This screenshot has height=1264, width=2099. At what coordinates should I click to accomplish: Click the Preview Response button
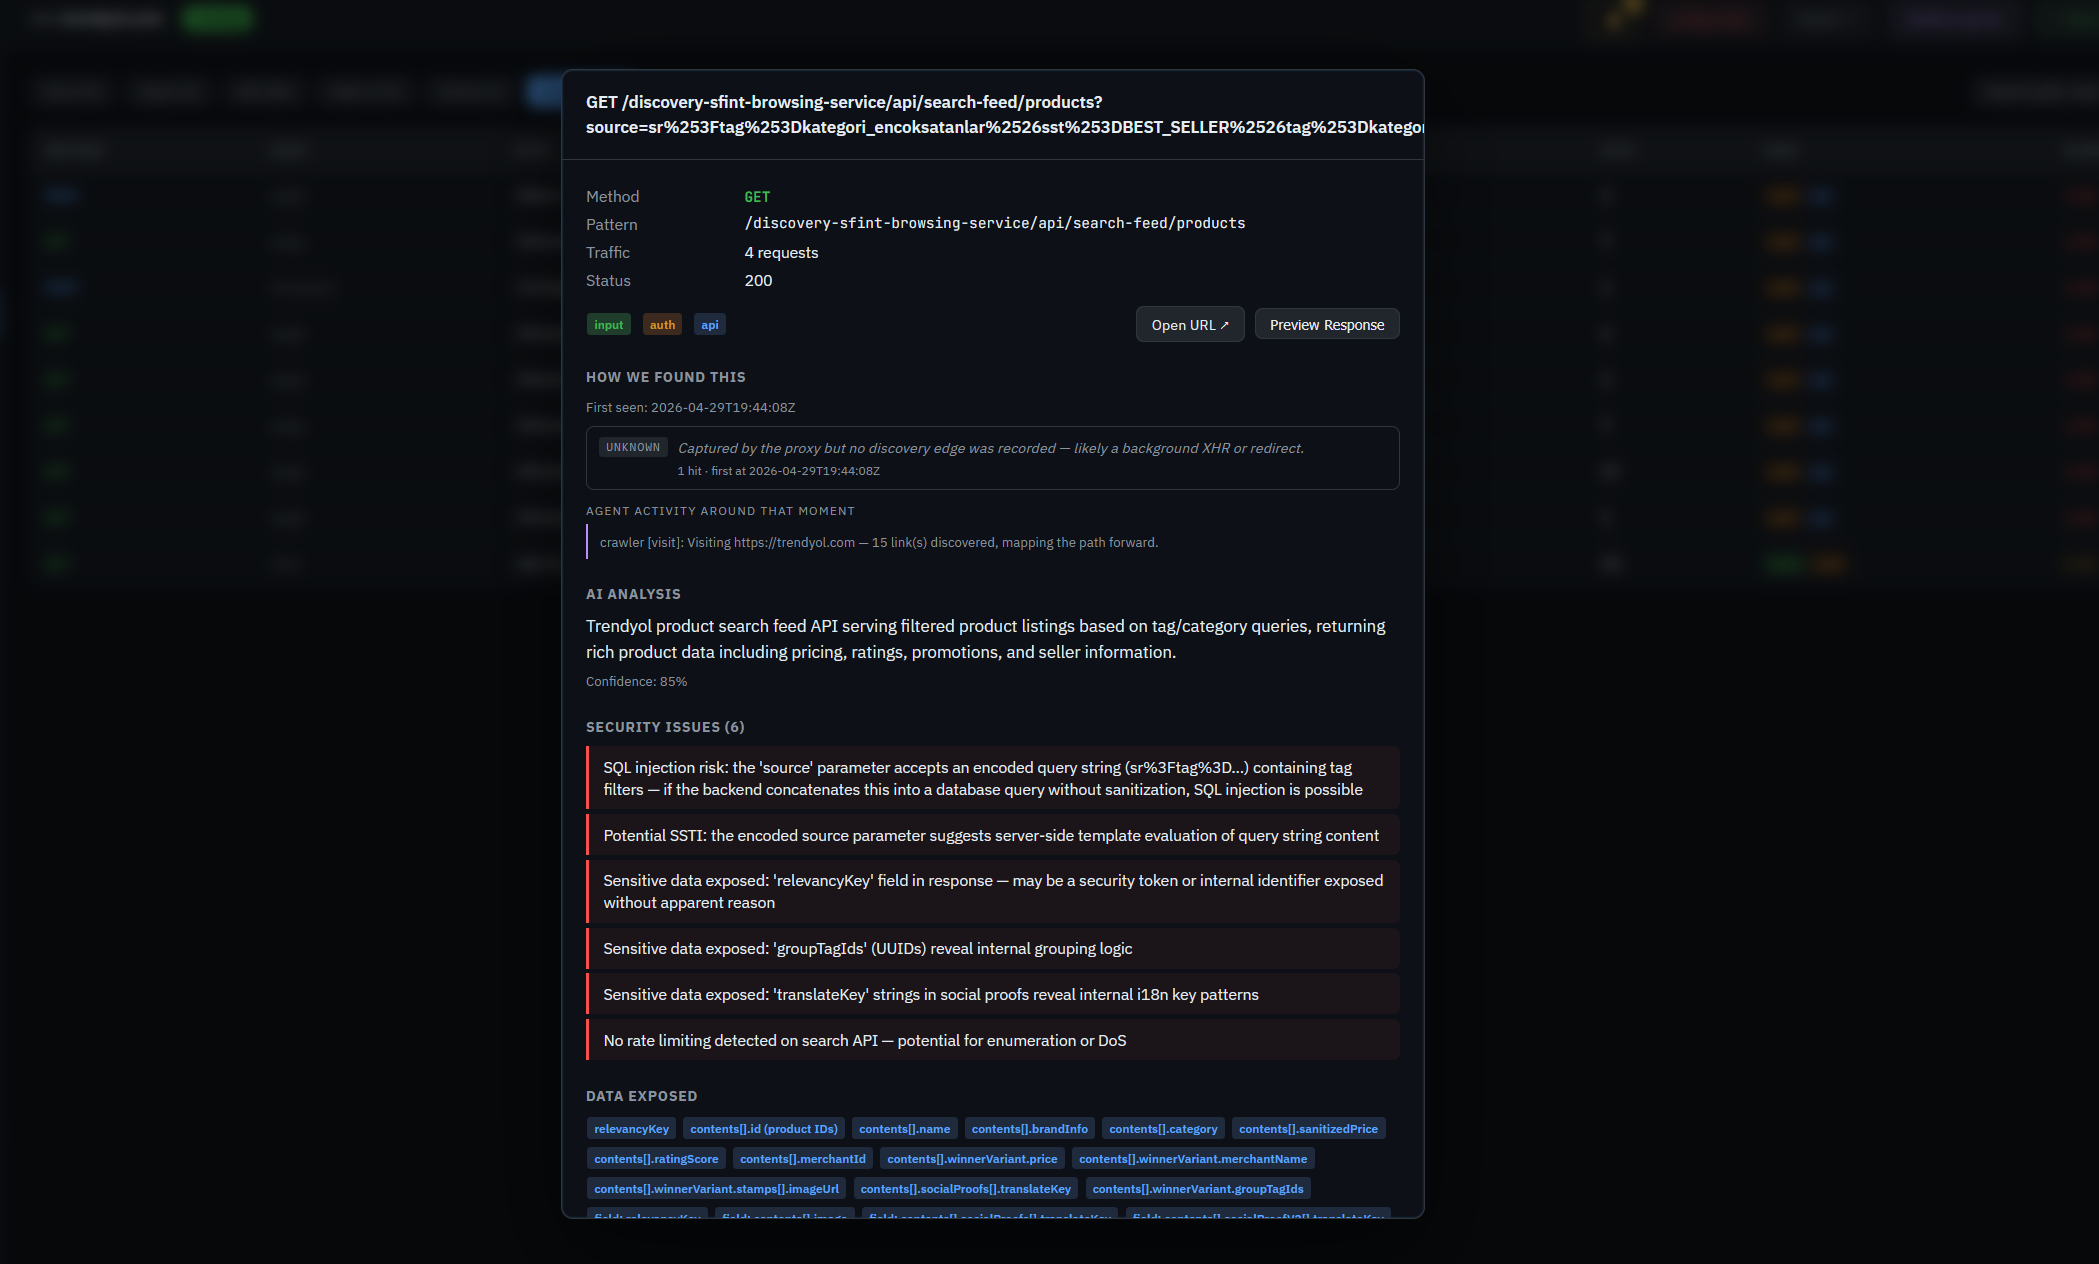(1327, 325)
